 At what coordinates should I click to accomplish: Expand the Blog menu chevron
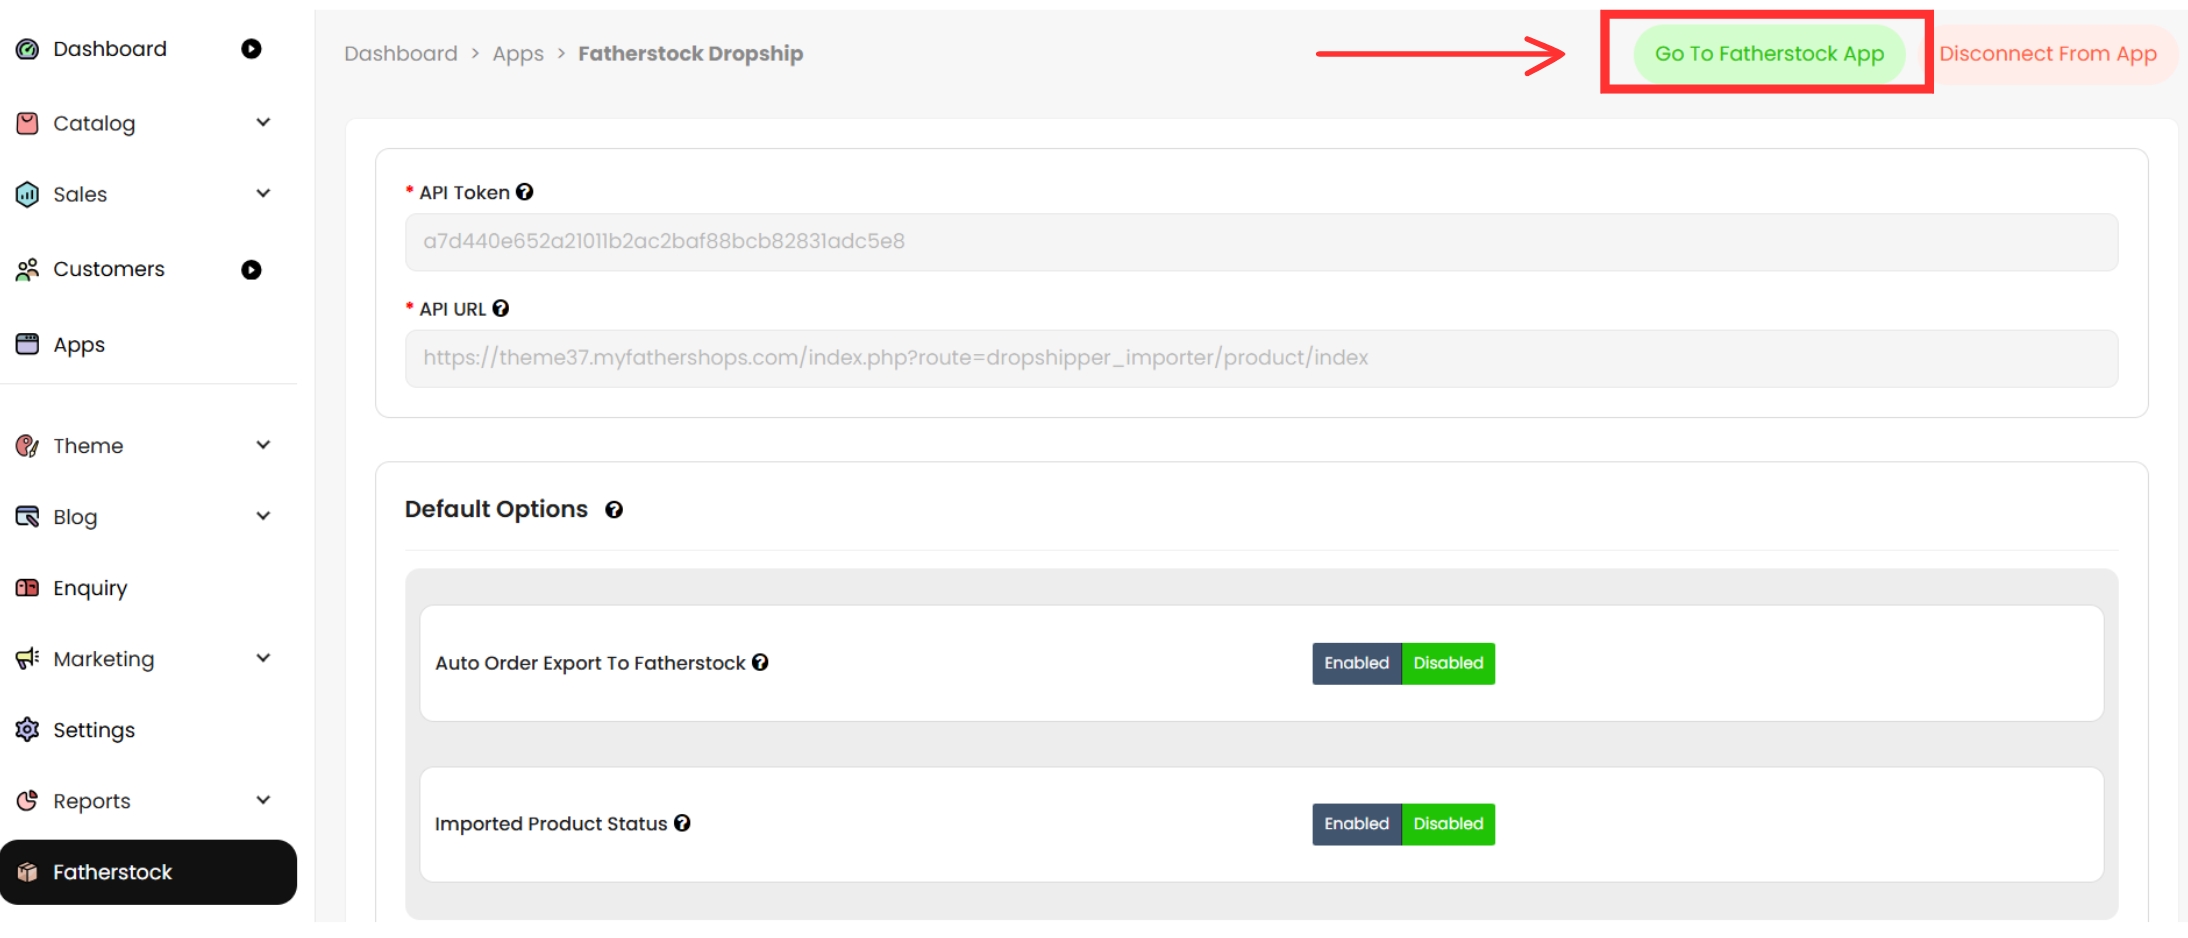pyautogui.click(x=263, y=516)
